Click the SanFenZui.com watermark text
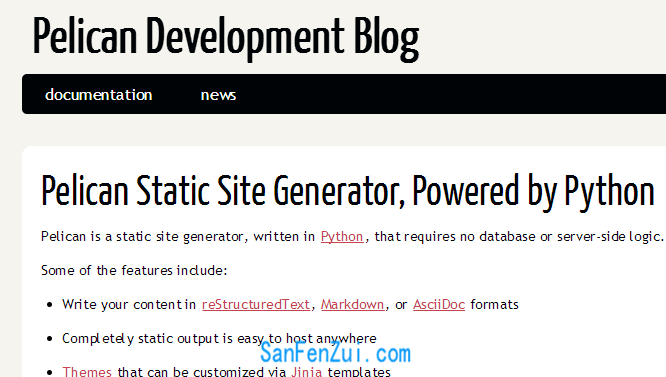The width and height of the screenshot is (666, 377). pyautogui.click(x=335, y=353)
